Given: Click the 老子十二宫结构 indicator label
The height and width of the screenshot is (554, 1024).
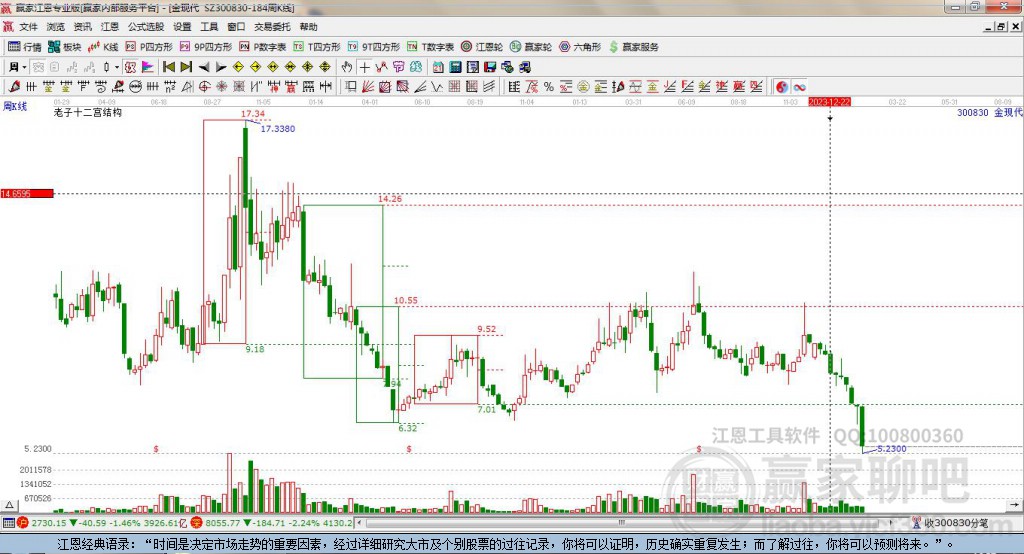Looking at the screenshot, I should [88, 112].
